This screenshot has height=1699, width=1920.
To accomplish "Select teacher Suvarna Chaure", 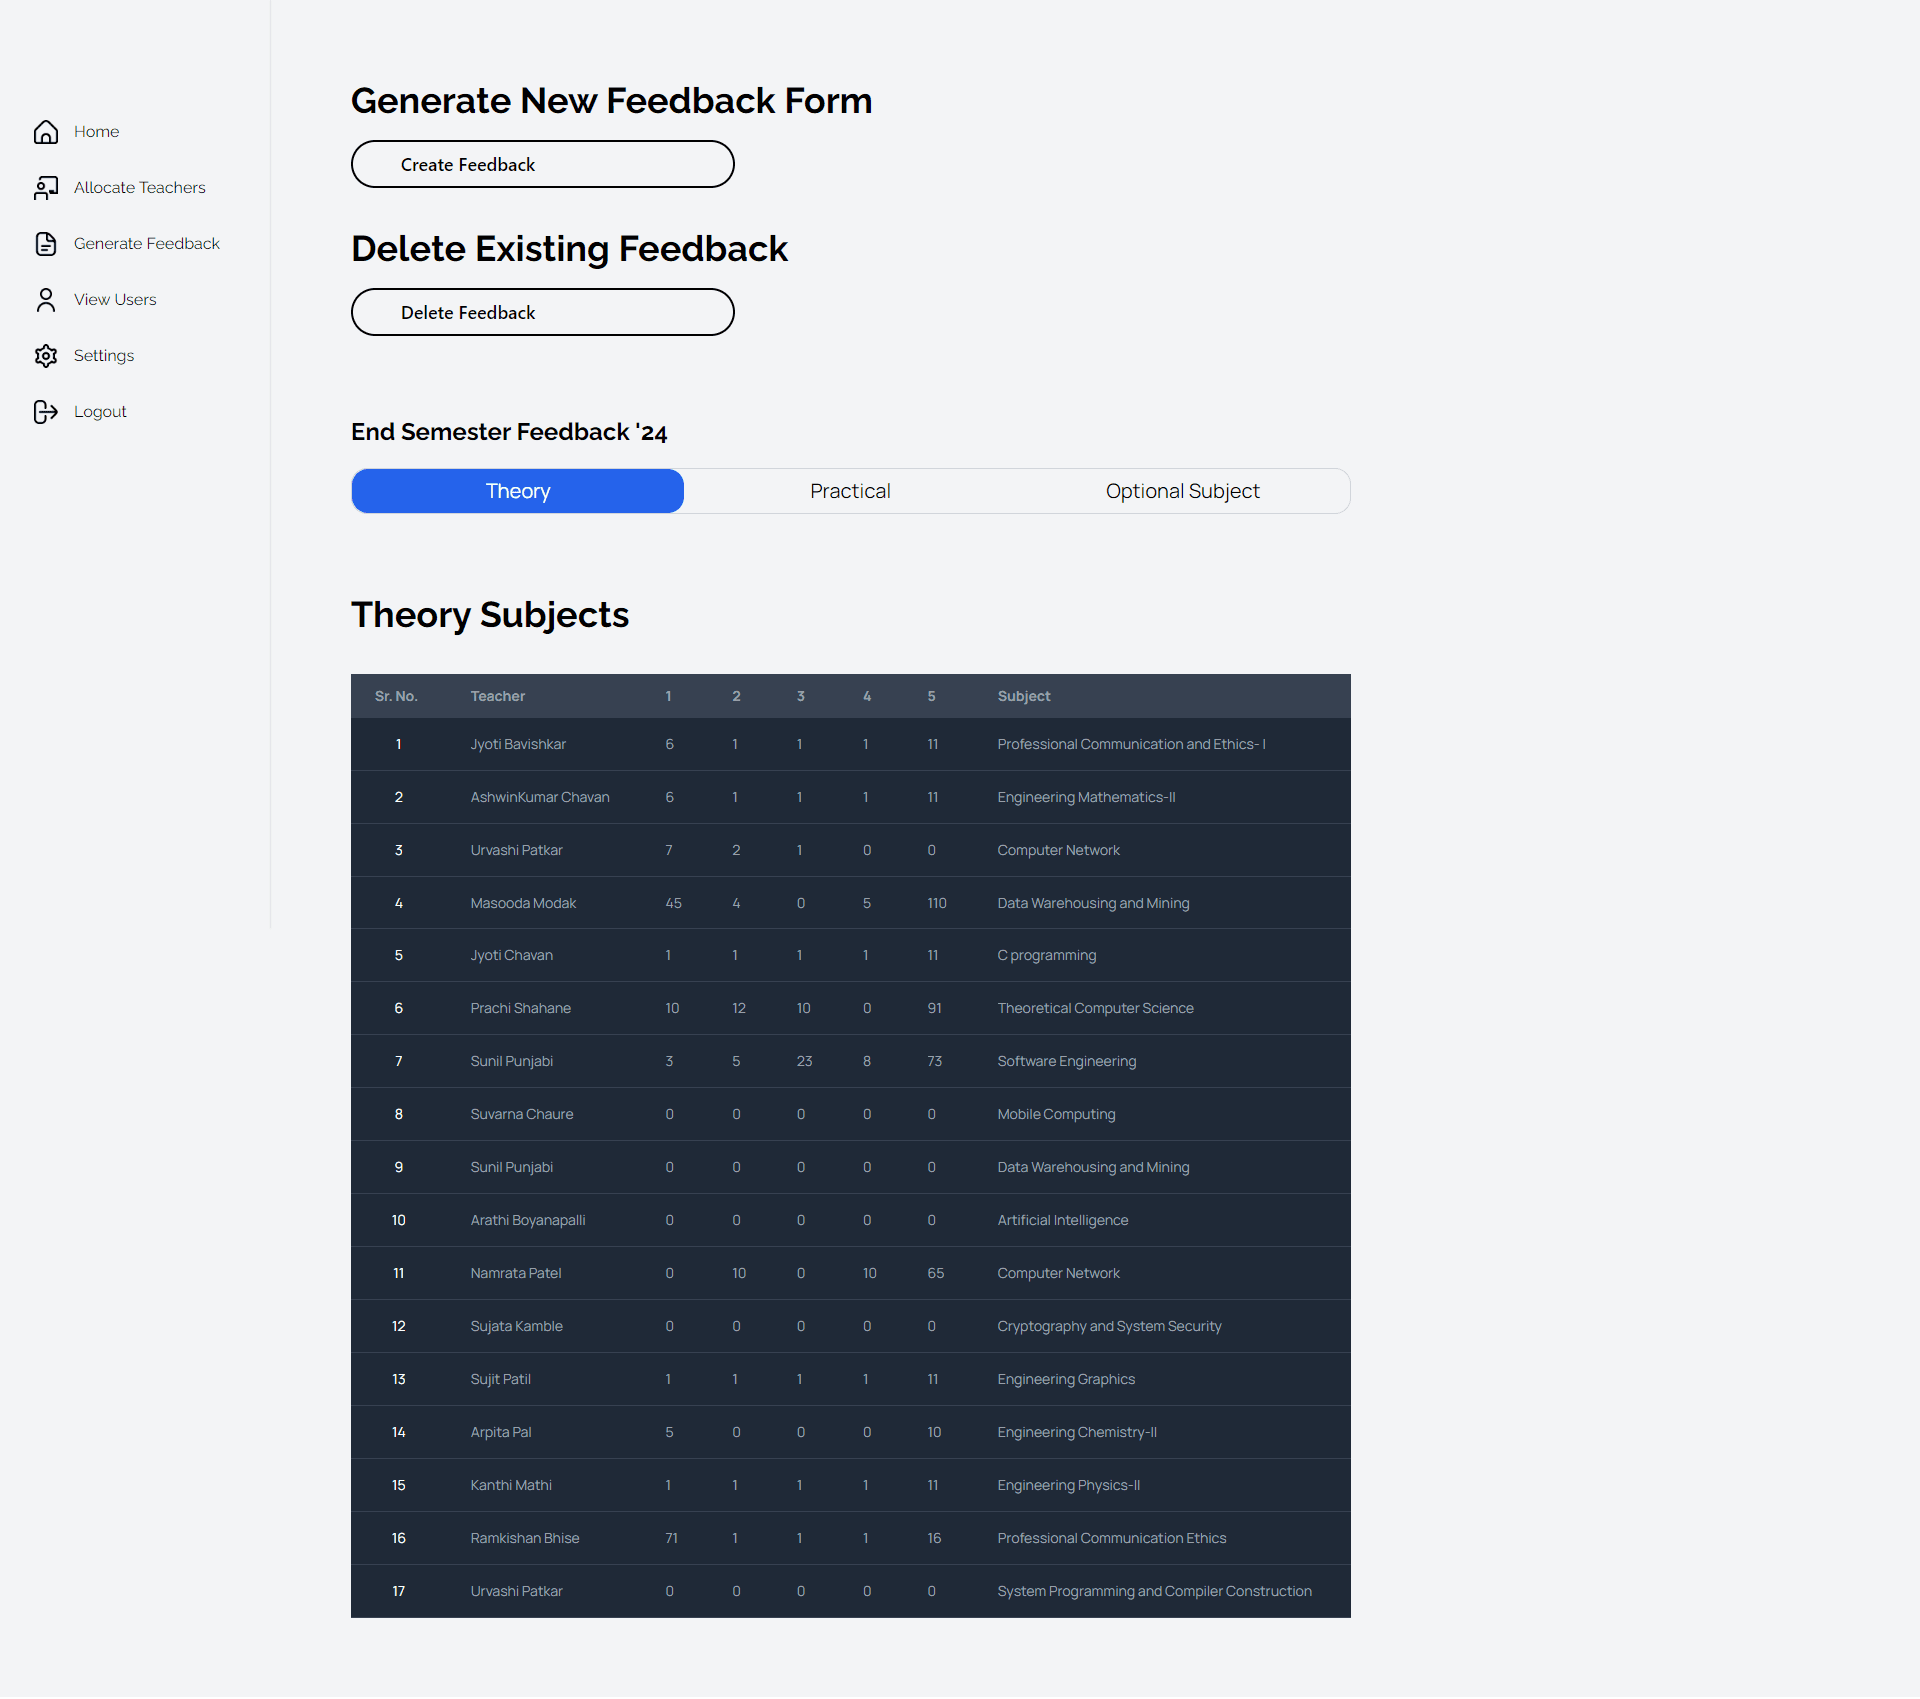I will coord(521,1114).
